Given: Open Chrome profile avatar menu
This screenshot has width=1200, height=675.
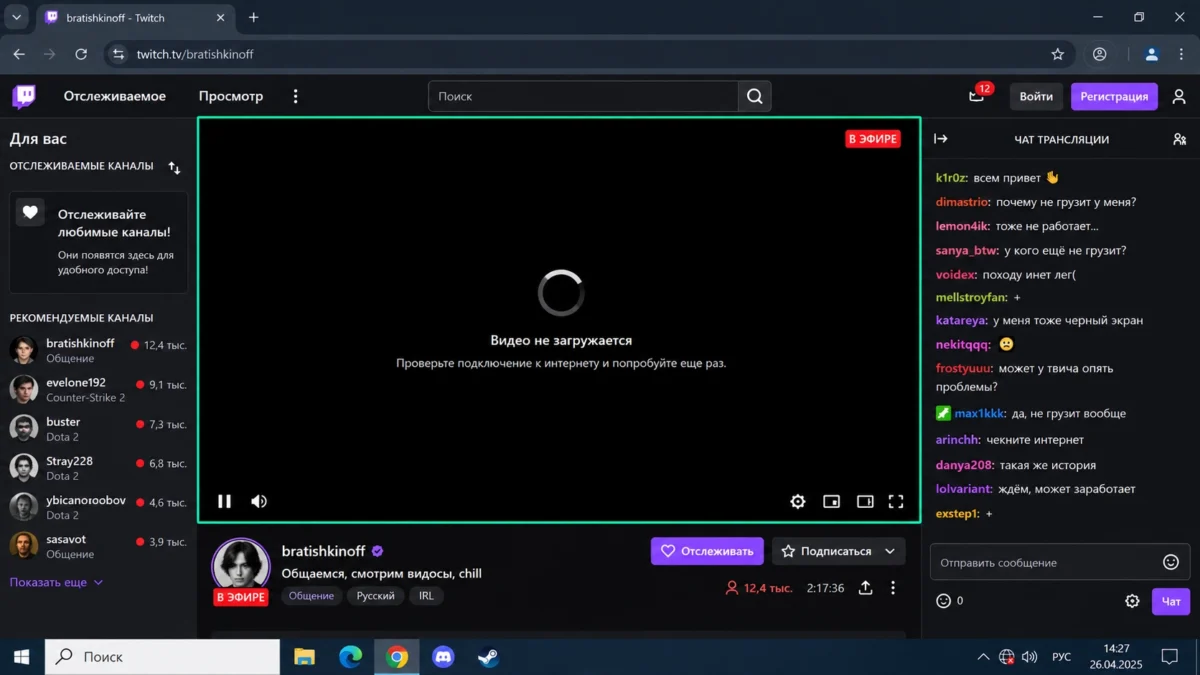Looking at the screenshot, I should [1151, 54].
